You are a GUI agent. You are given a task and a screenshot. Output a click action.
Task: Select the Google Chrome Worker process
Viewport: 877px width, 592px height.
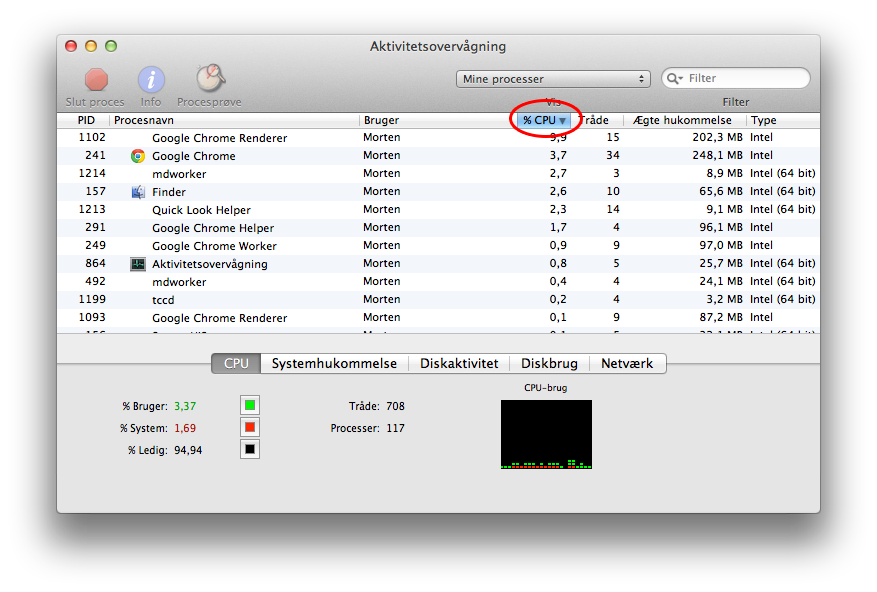pos(438,246)
